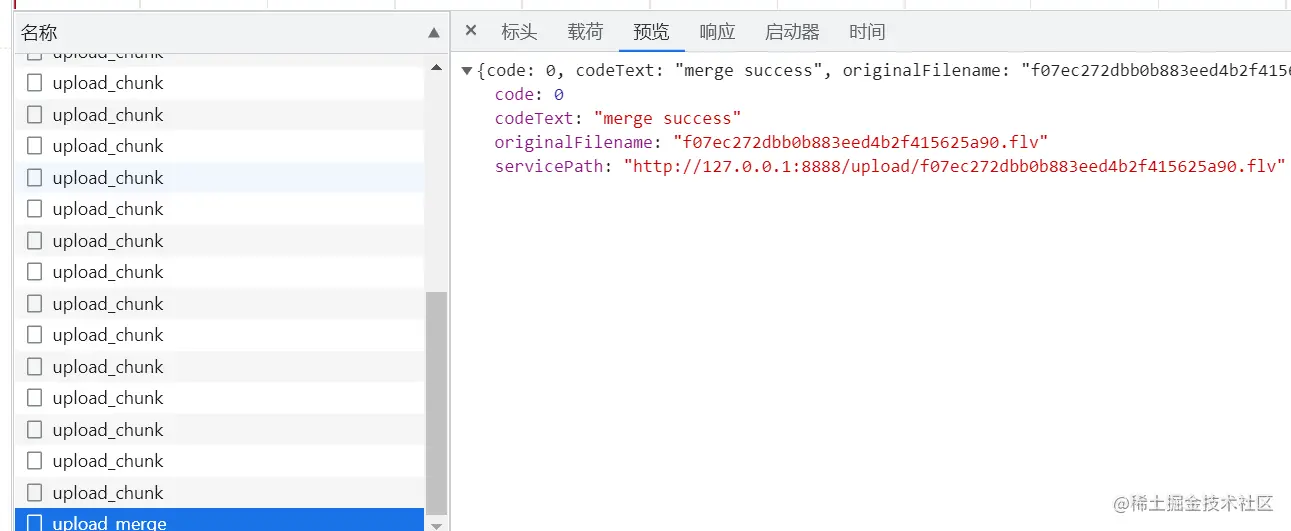The height and width of the screenshot is (531, 1291).
Task: Collapse the JSON response object triangle
Action: [467, 72]
